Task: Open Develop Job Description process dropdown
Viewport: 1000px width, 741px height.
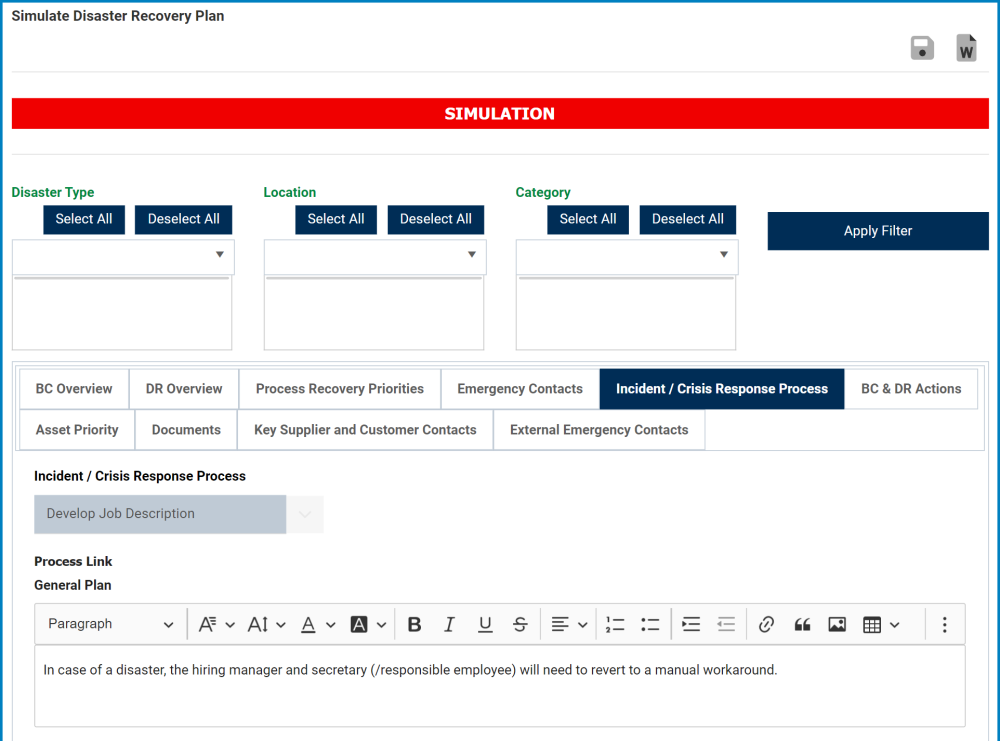Action: click(x=179, y=514)
